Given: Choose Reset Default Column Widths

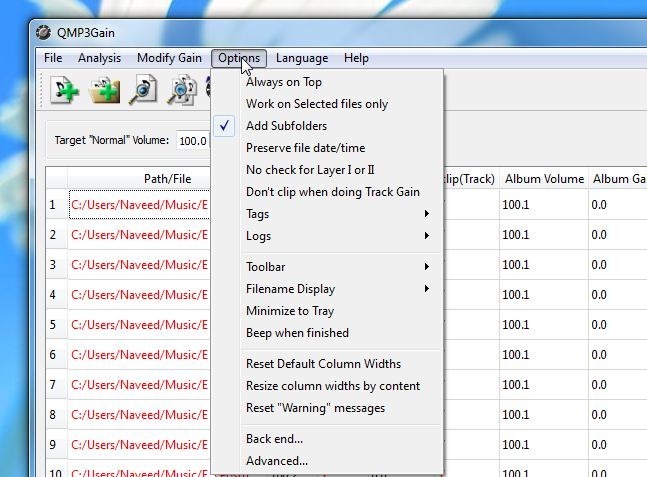Looking at the screenshot, I should [x=327, y=364].
